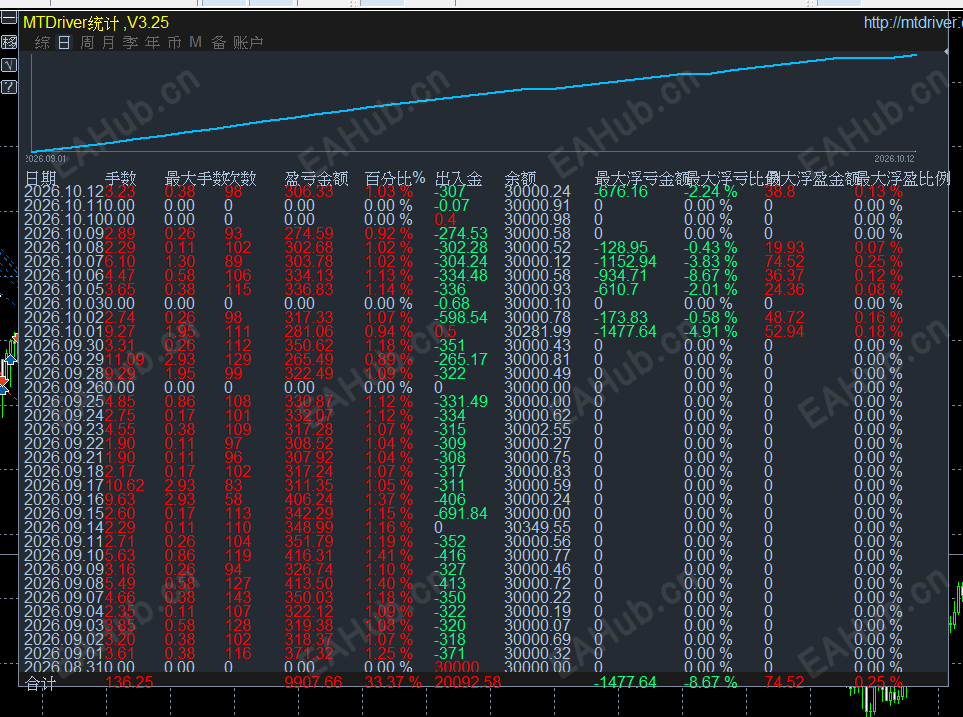Collapse the MTDriver panel with the minus icon

click(9, 18)
